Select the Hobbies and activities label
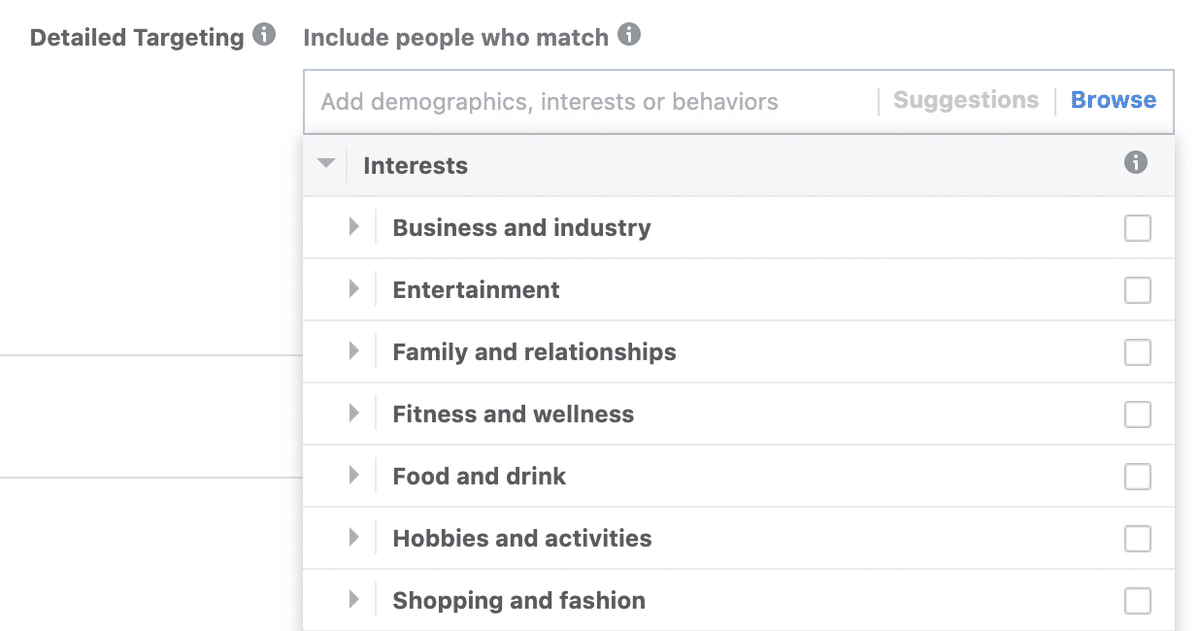 tap(522, 538)
